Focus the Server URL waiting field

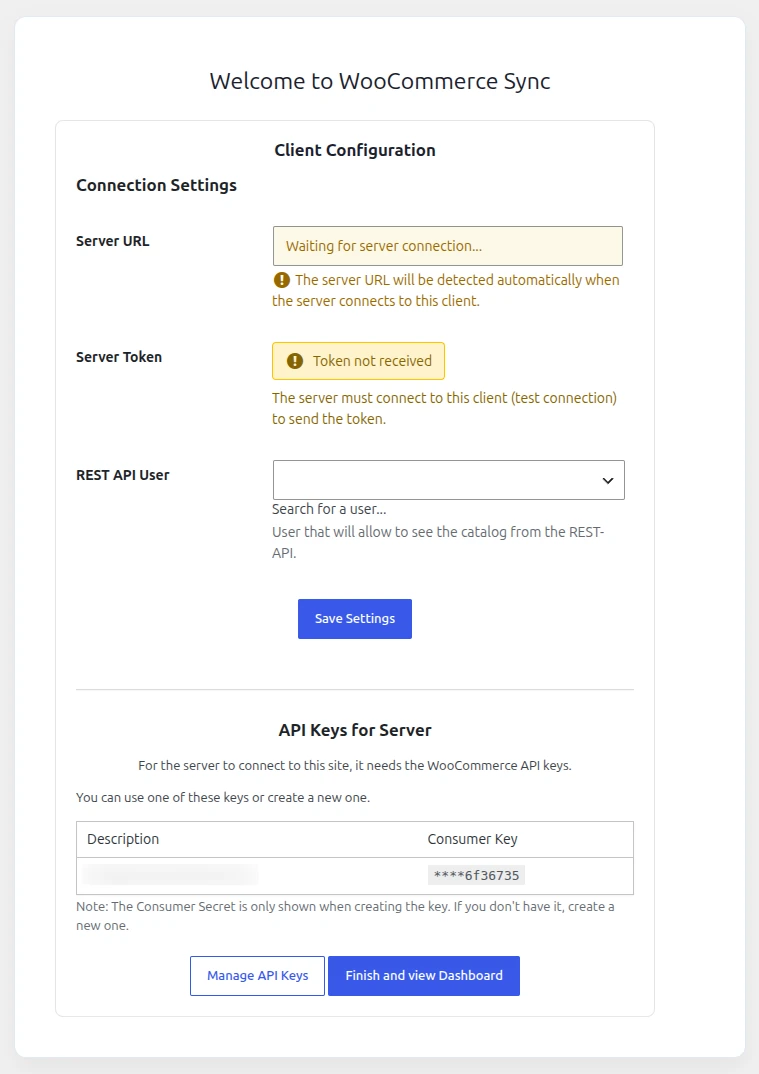point(448,246)
